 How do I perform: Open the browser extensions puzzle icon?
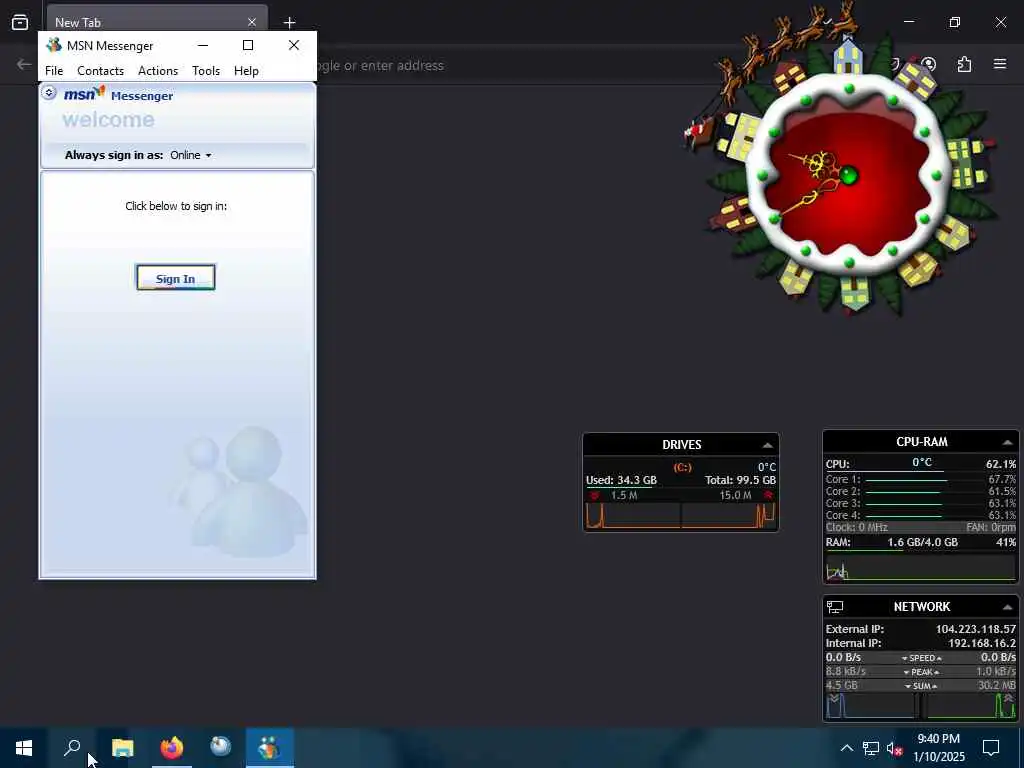[x=964, y=65]
